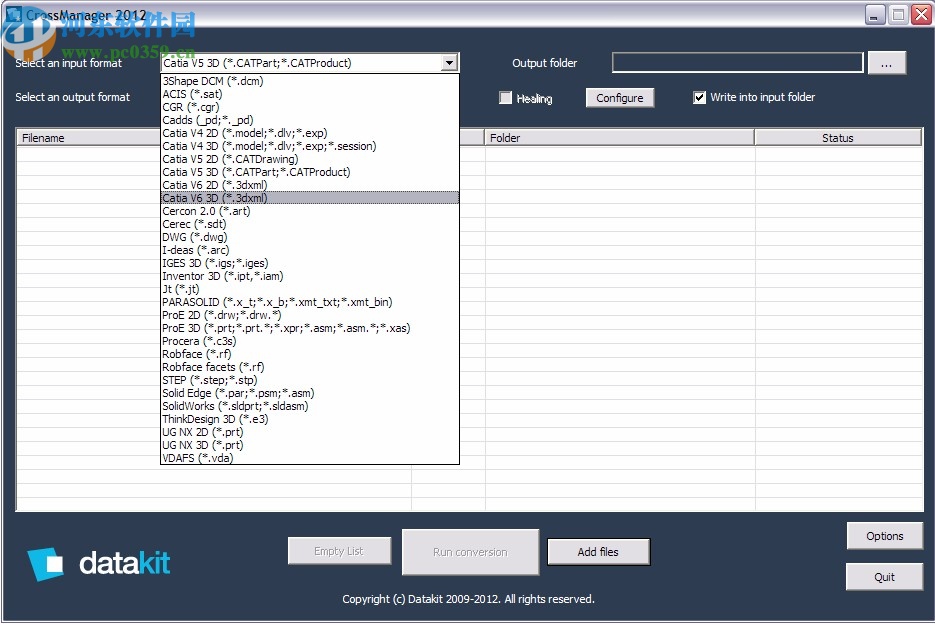Click the Empty List button
The height and width of the screenshot is (625, 935).
340,551
